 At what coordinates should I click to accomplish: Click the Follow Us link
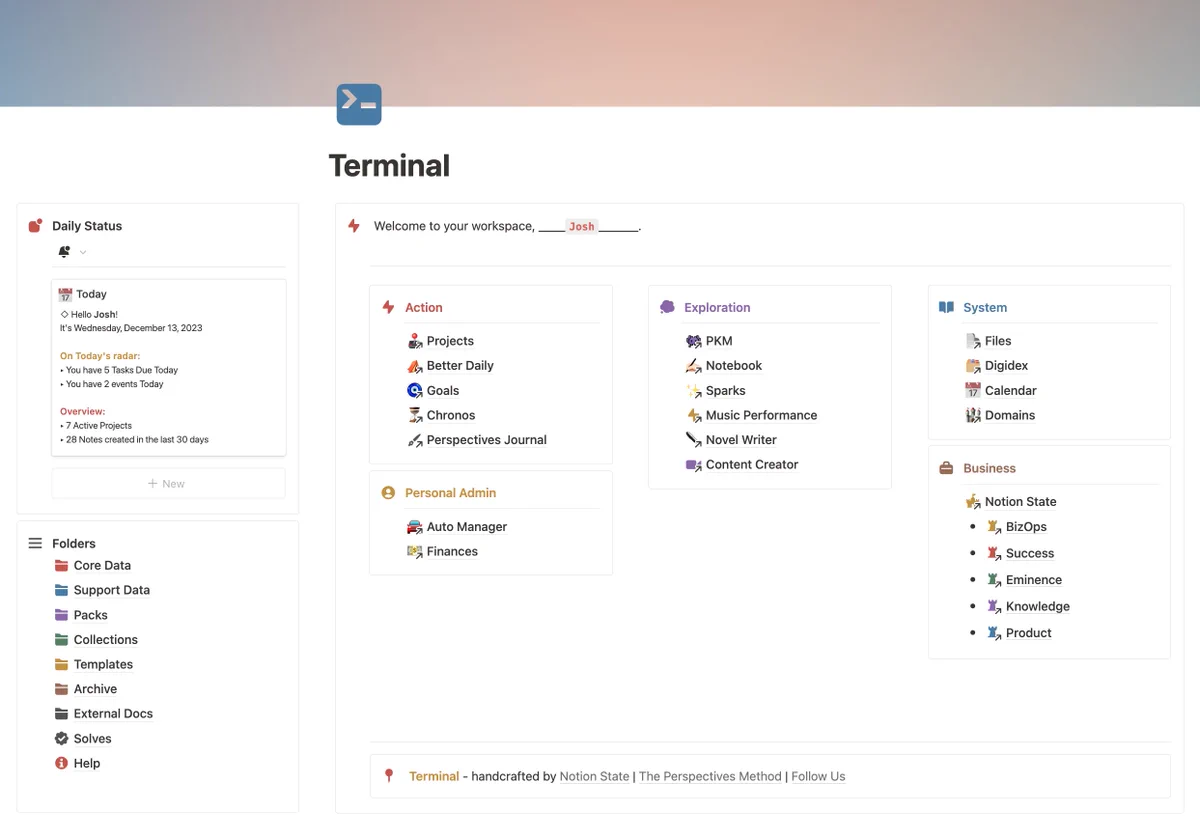[x=818, y=776]
